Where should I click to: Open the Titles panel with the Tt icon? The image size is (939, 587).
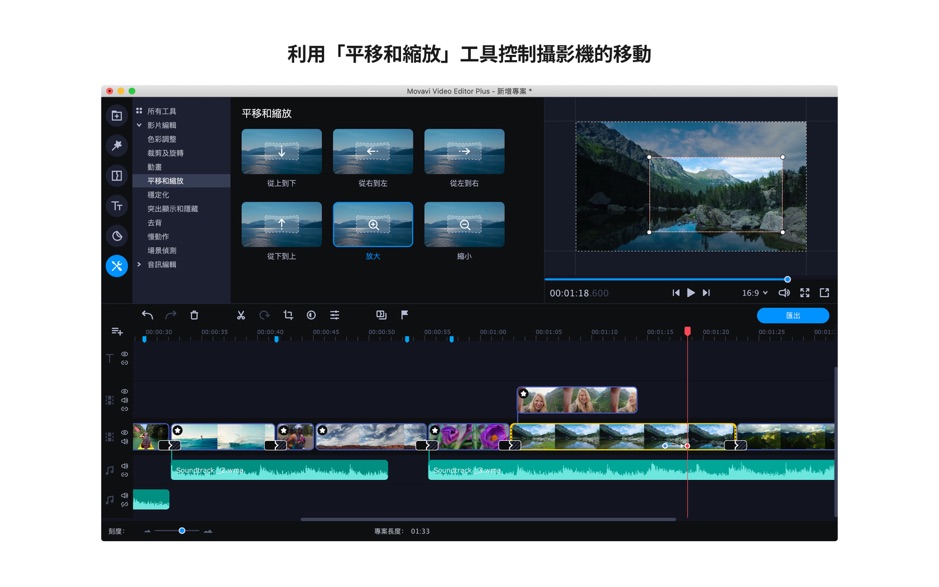pyautogui.click(x=116, y=207)
